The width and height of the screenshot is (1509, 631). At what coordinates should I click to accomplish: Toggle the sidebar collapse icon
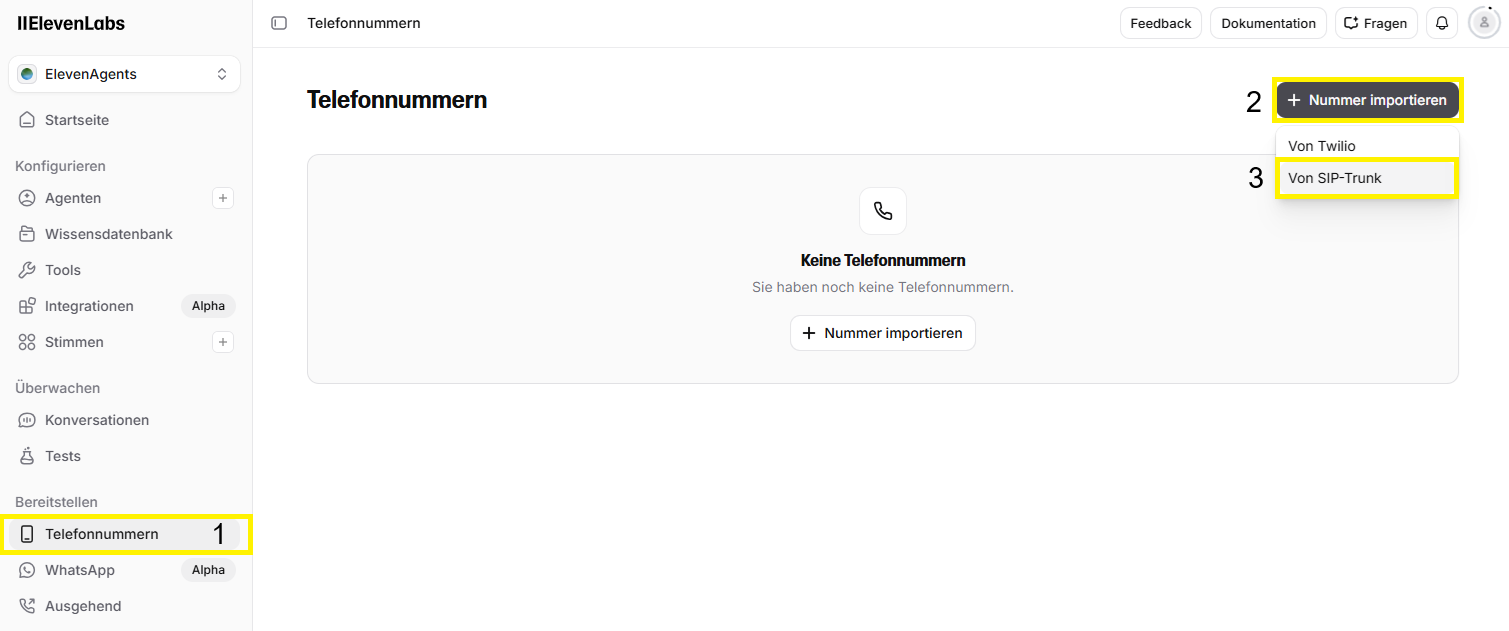coord(279,23)
